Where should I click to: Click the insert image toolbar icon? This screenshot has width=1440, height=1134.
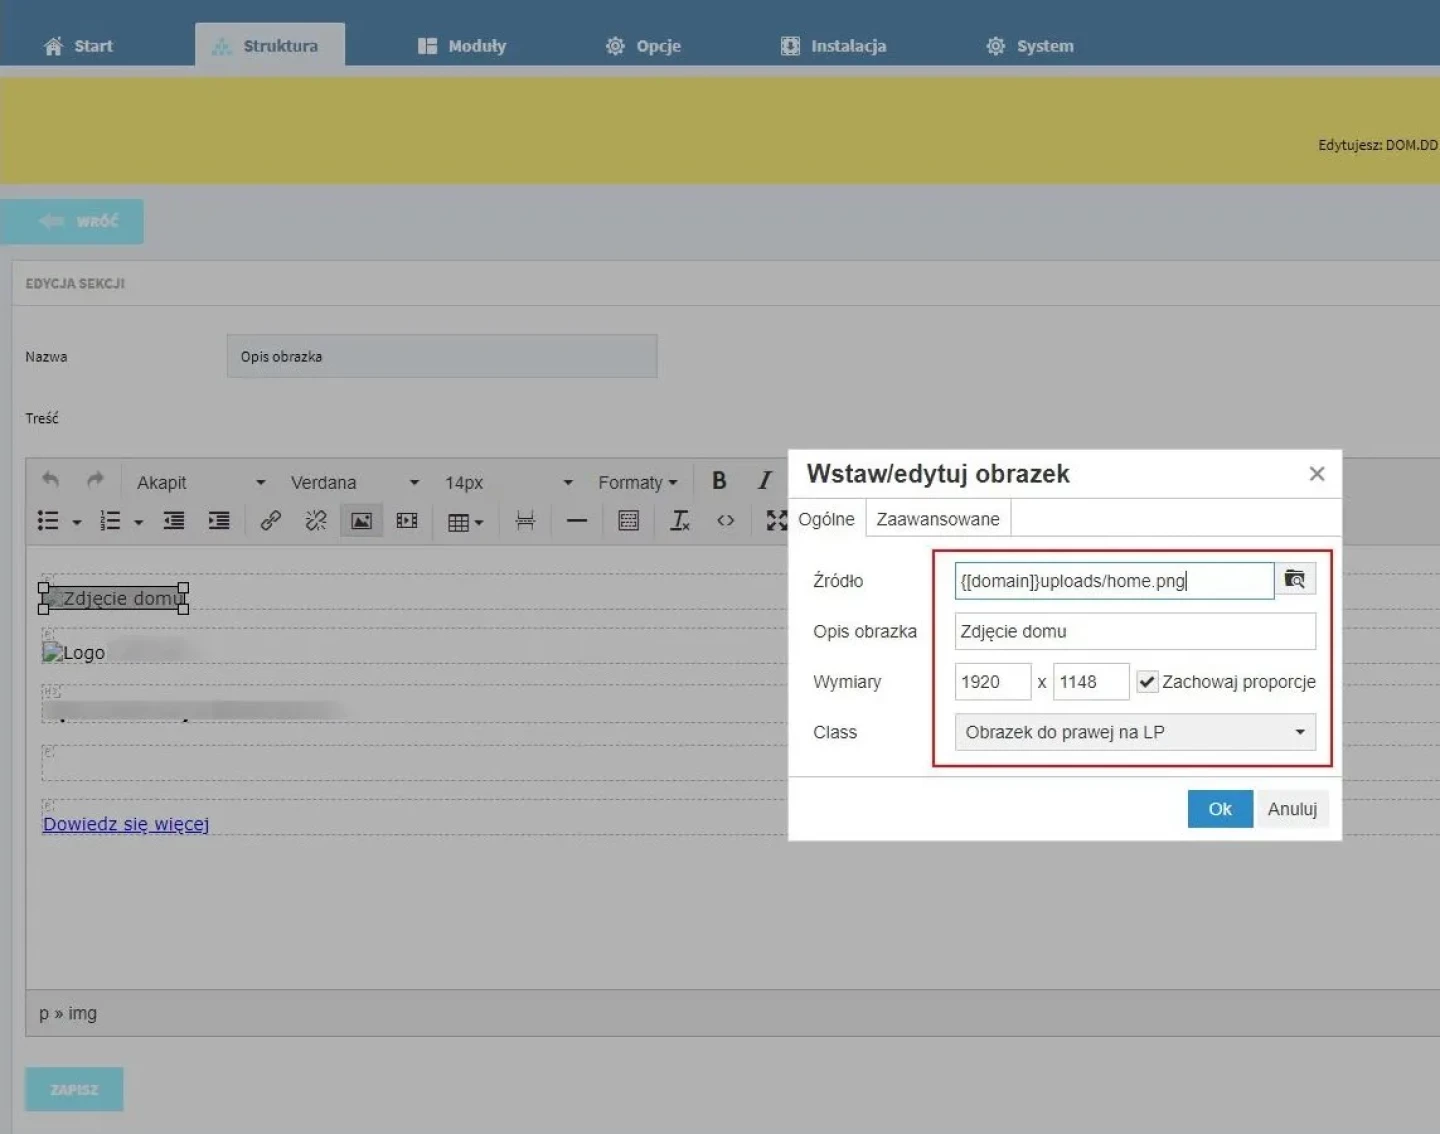[361, 521]
